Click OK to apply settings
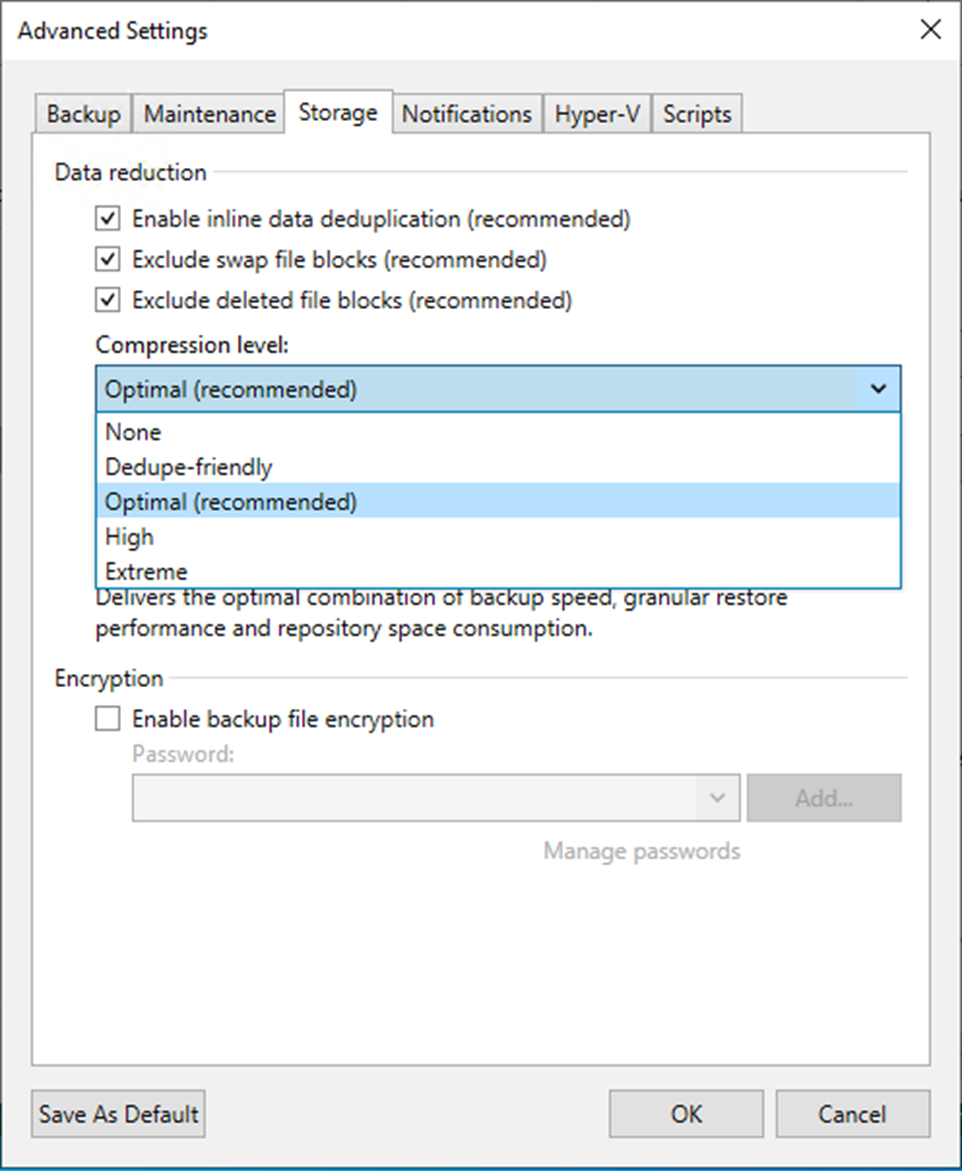Image resolution: width=962 pixels, height=1171 pixels. pyautogui.click(x=685, y=1114)
